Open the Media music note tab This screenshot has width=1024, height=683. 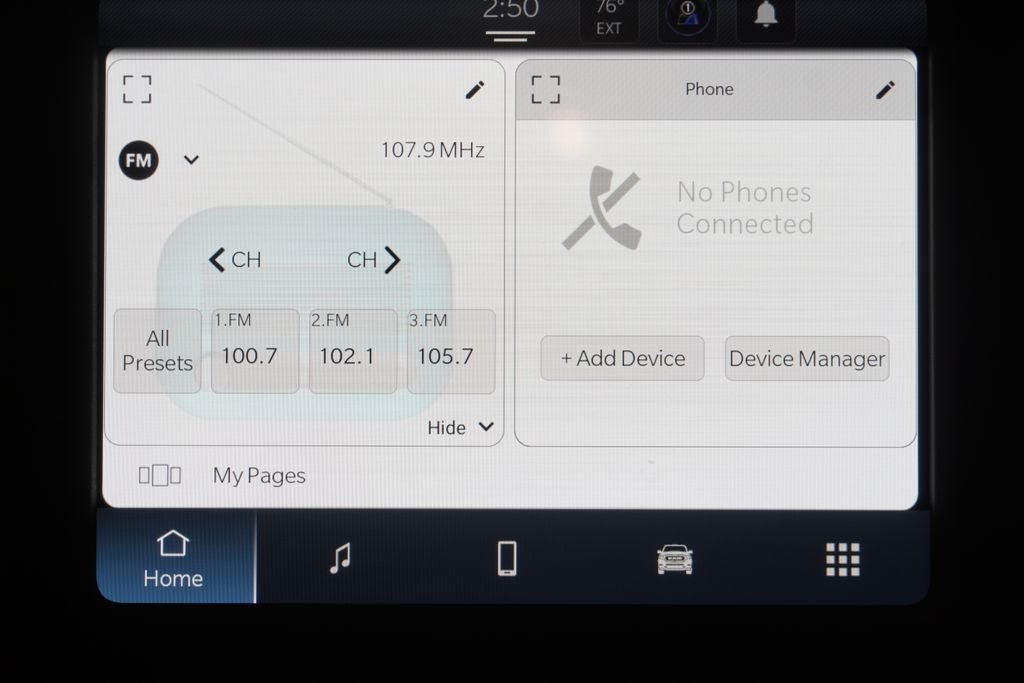pos(340,558)
